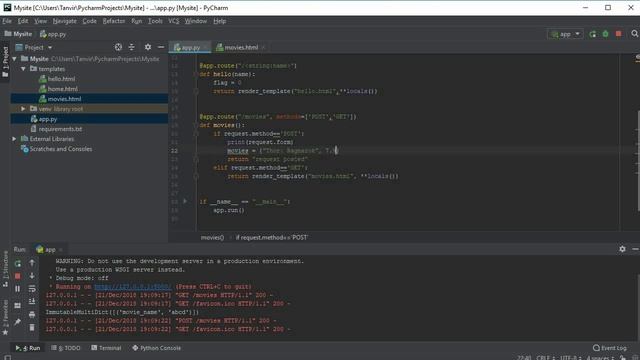This screenshot has height=360, width=640.
Task: Collapse the Mysite root folder
Action: (15, 59)
